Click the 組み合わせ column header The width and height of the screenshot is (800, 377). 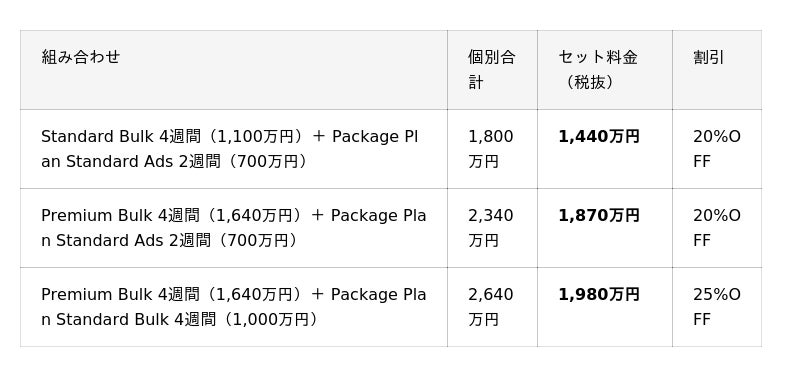[234, 70]
